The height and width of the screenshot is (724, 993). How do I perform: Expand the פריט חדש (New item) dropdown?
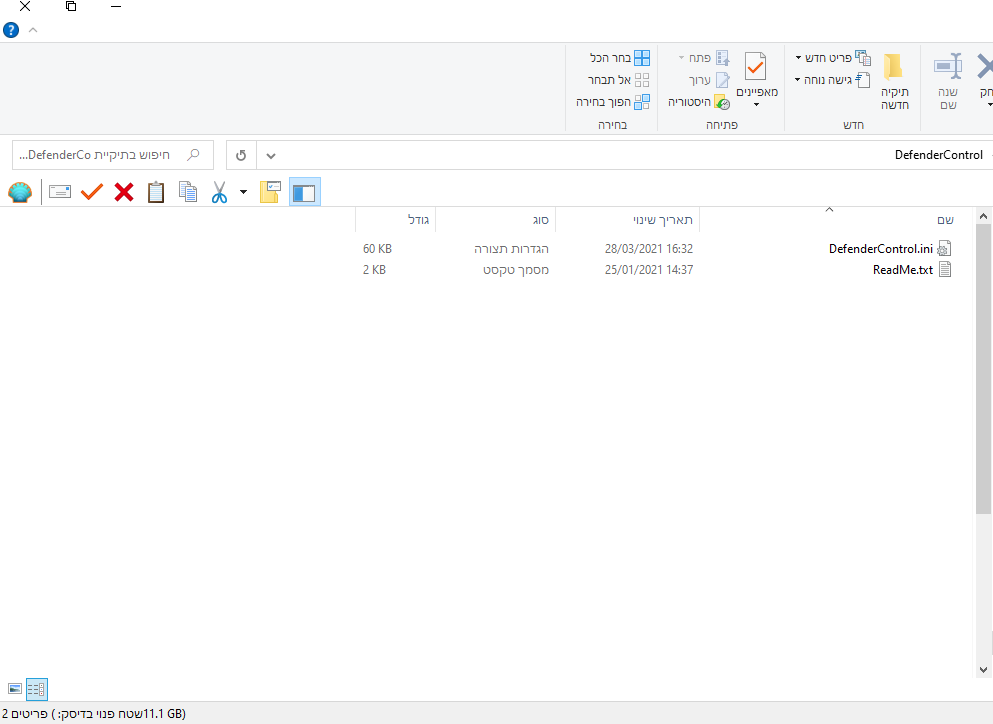(x=798, y=58)
